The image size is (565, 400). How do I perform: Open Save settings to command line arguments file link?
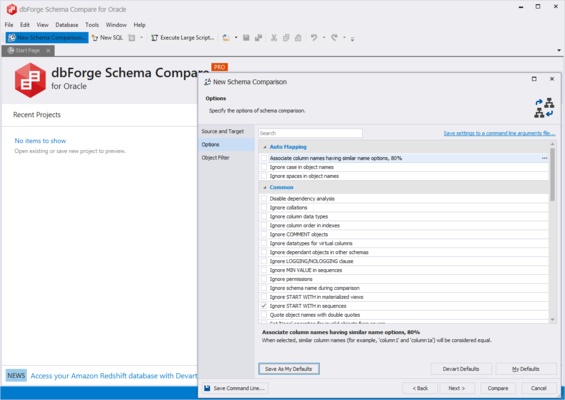[499, 133]
